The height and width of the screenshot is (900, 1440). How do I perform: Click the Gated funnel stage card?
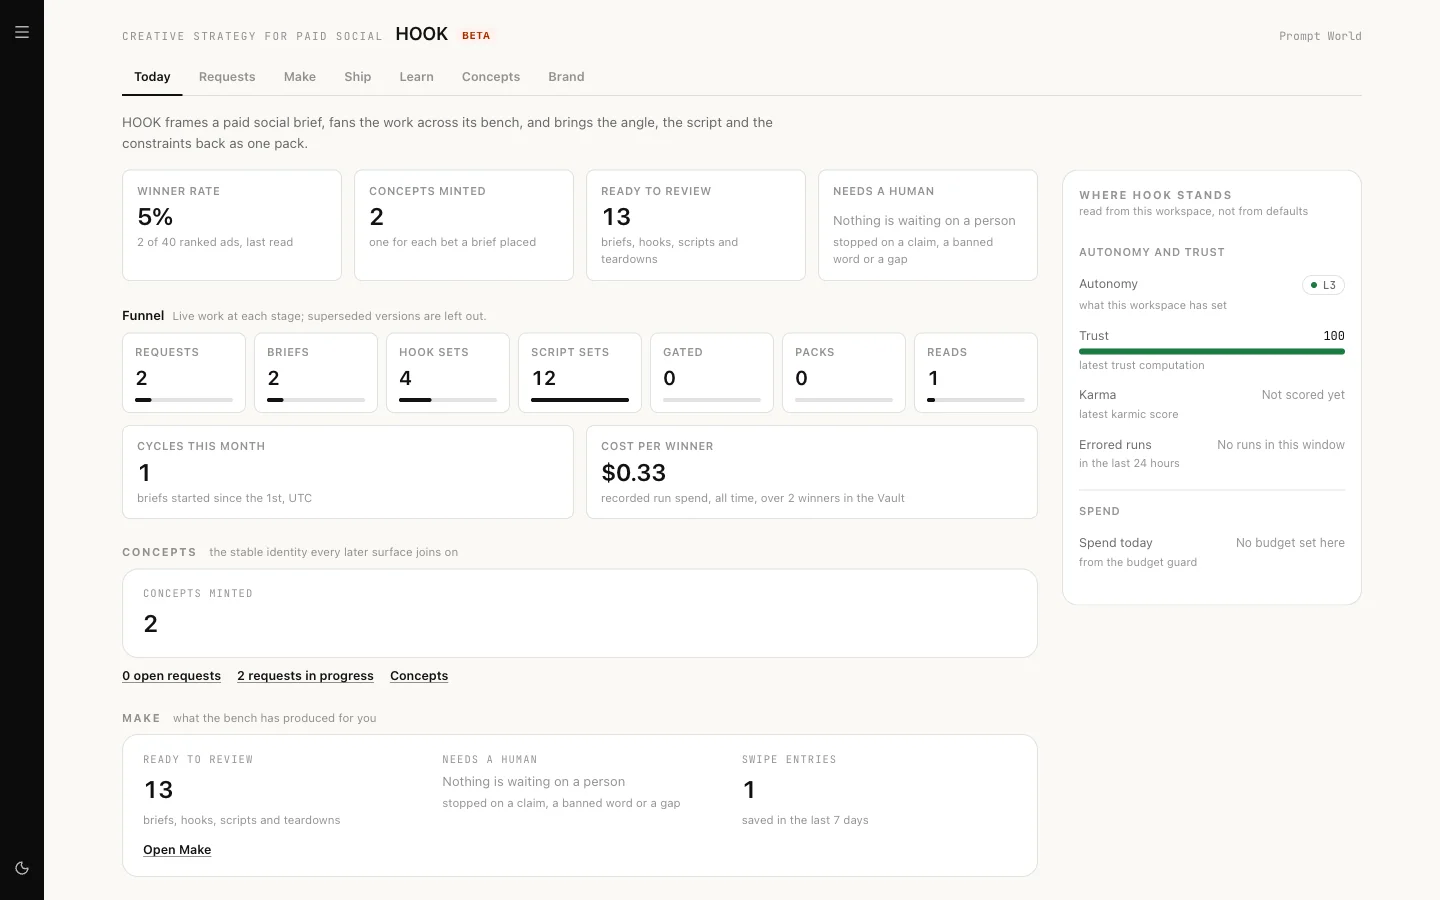pos(712,372)
